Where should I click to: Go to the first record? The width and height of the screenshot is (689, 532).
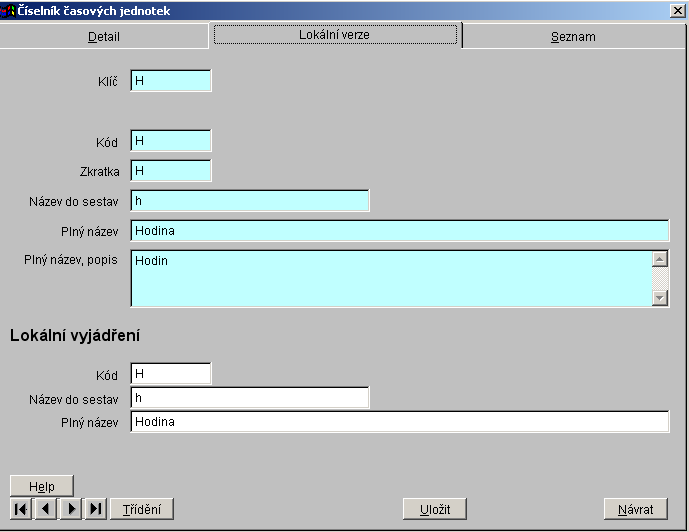click(21, 509)
